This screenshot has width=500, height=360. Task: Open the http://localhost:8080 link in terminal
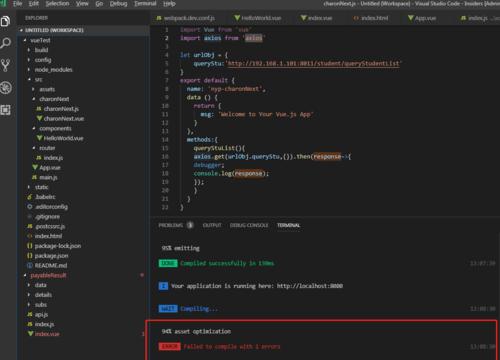point(310,286)
